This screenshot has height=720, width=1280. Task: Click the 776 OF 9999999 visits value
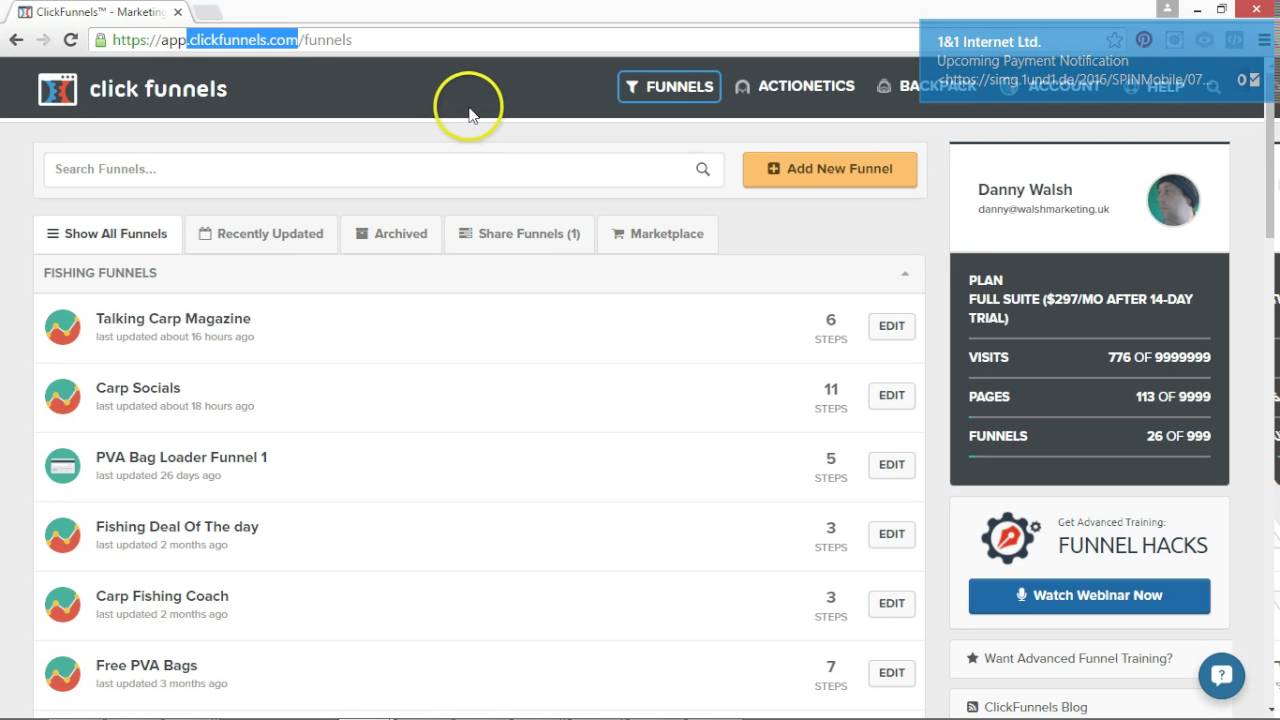[x=1159, y=357]
